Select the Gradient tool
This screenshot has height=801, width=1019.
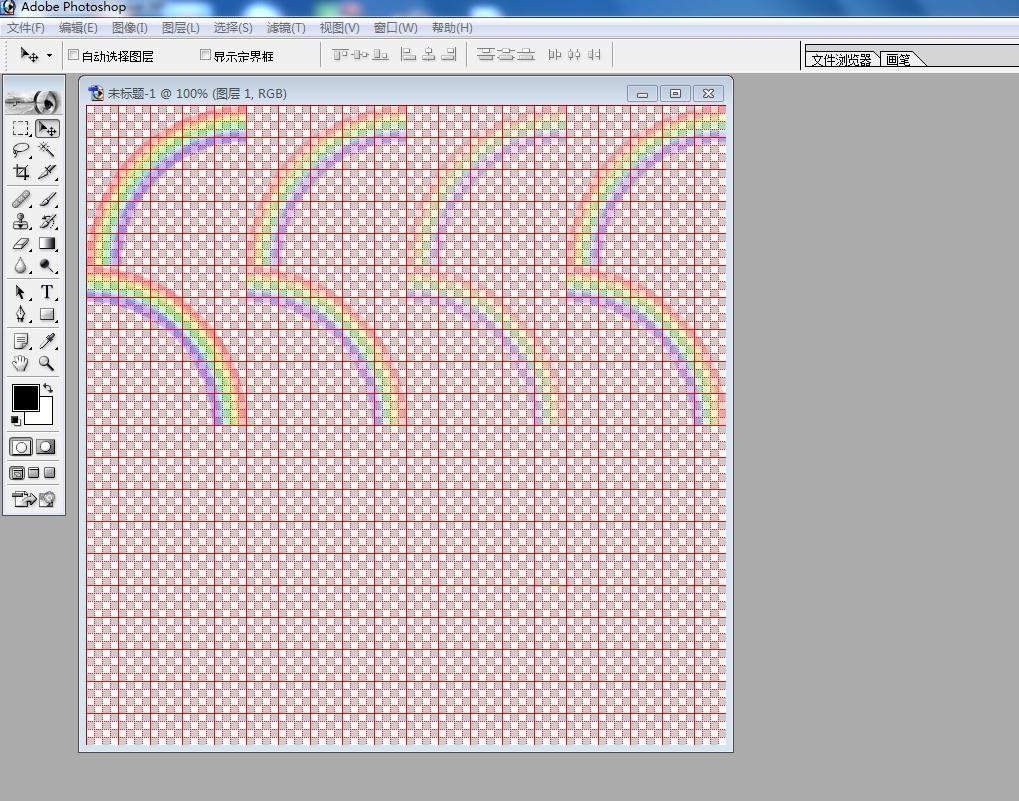coord(47,244)
